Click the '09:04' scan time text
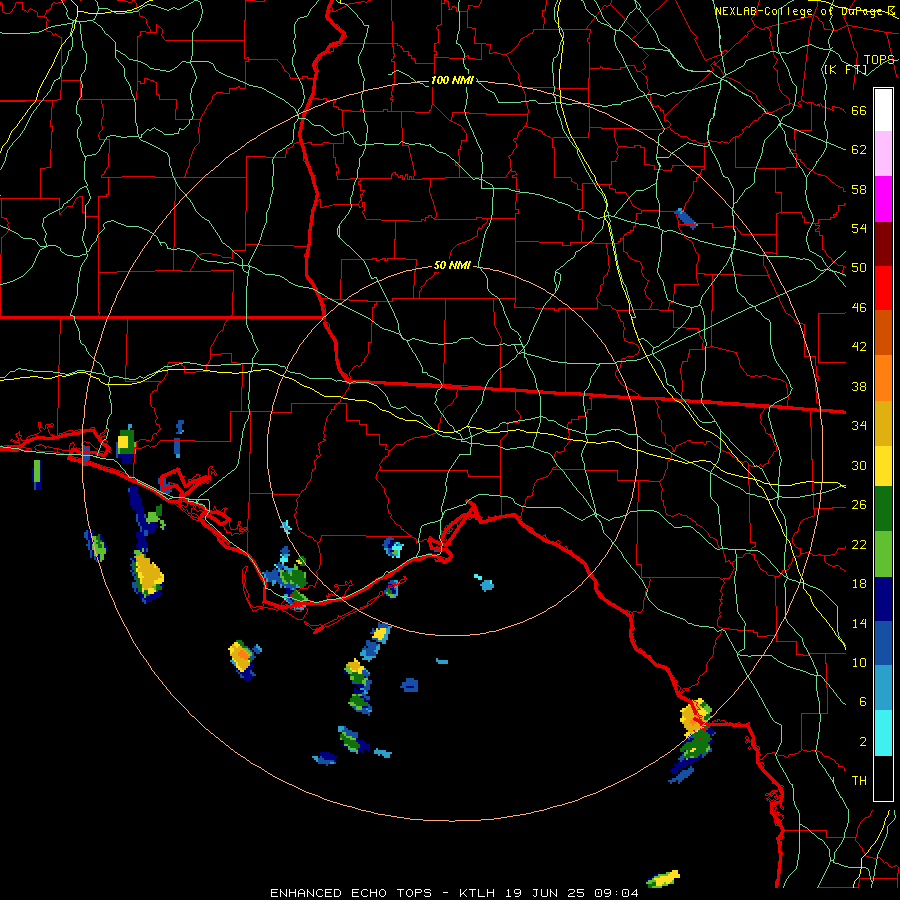Screen dimensions: 900x900 [x=616, y=893]
